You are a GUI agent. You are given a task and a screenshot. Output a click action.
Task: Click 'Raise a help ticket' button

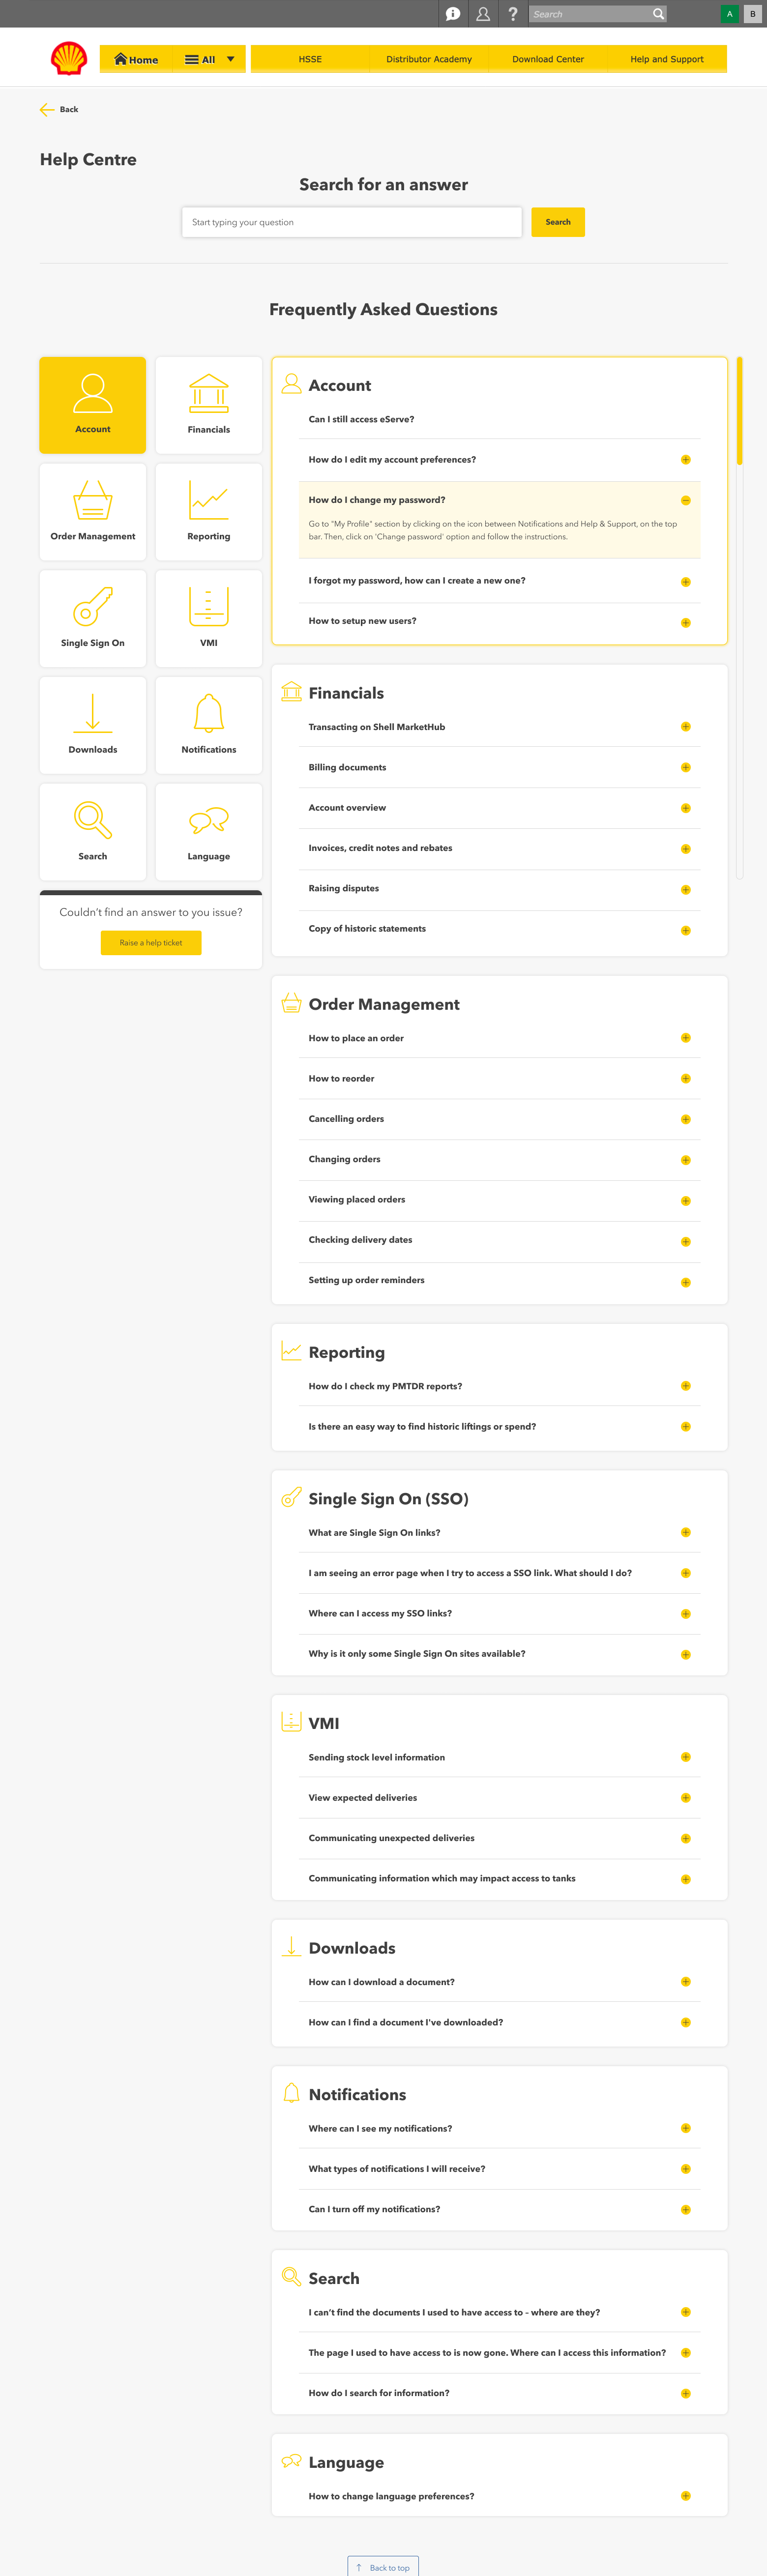(x=151, y=943)
